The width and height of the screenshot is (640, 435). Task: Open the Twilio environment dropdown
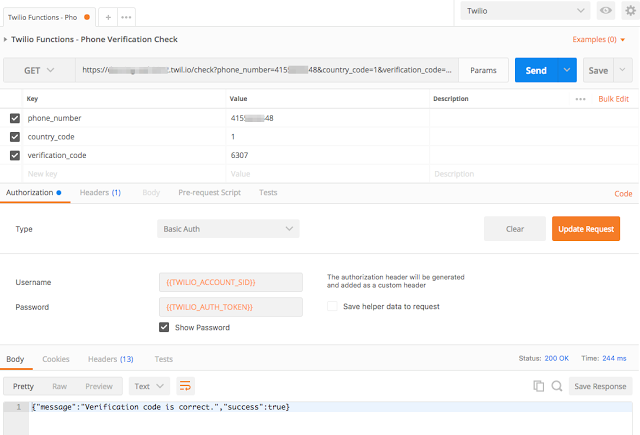click(525, 11)
